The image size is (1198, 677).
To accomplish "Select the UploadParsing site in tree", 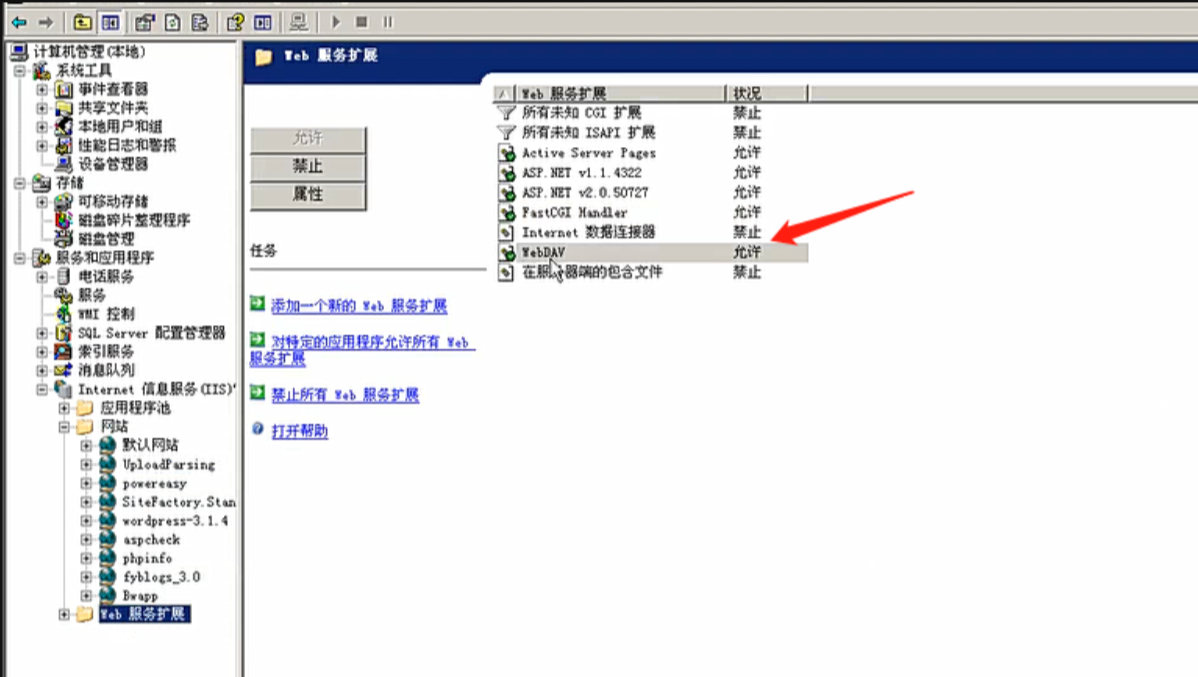I will pos(169,465).
